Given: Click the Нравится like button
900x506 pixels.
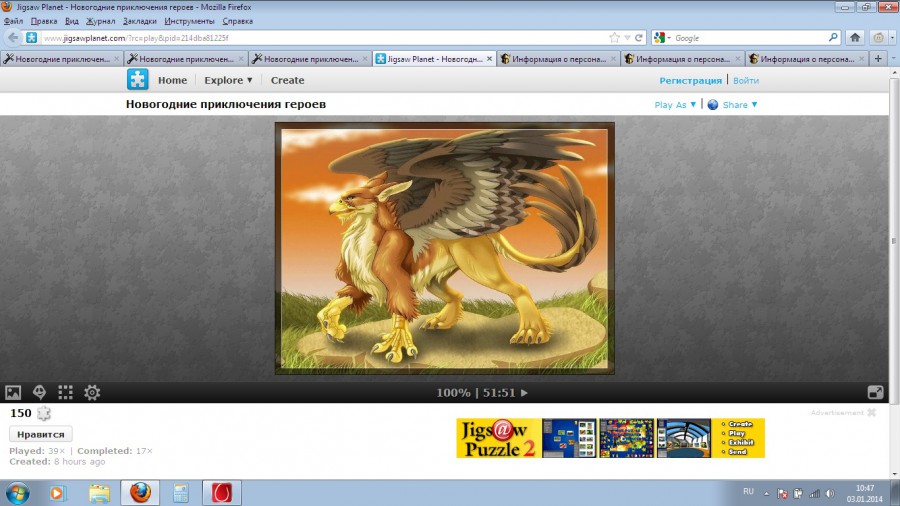Looking at the screenshot, I should pos(41,434).
